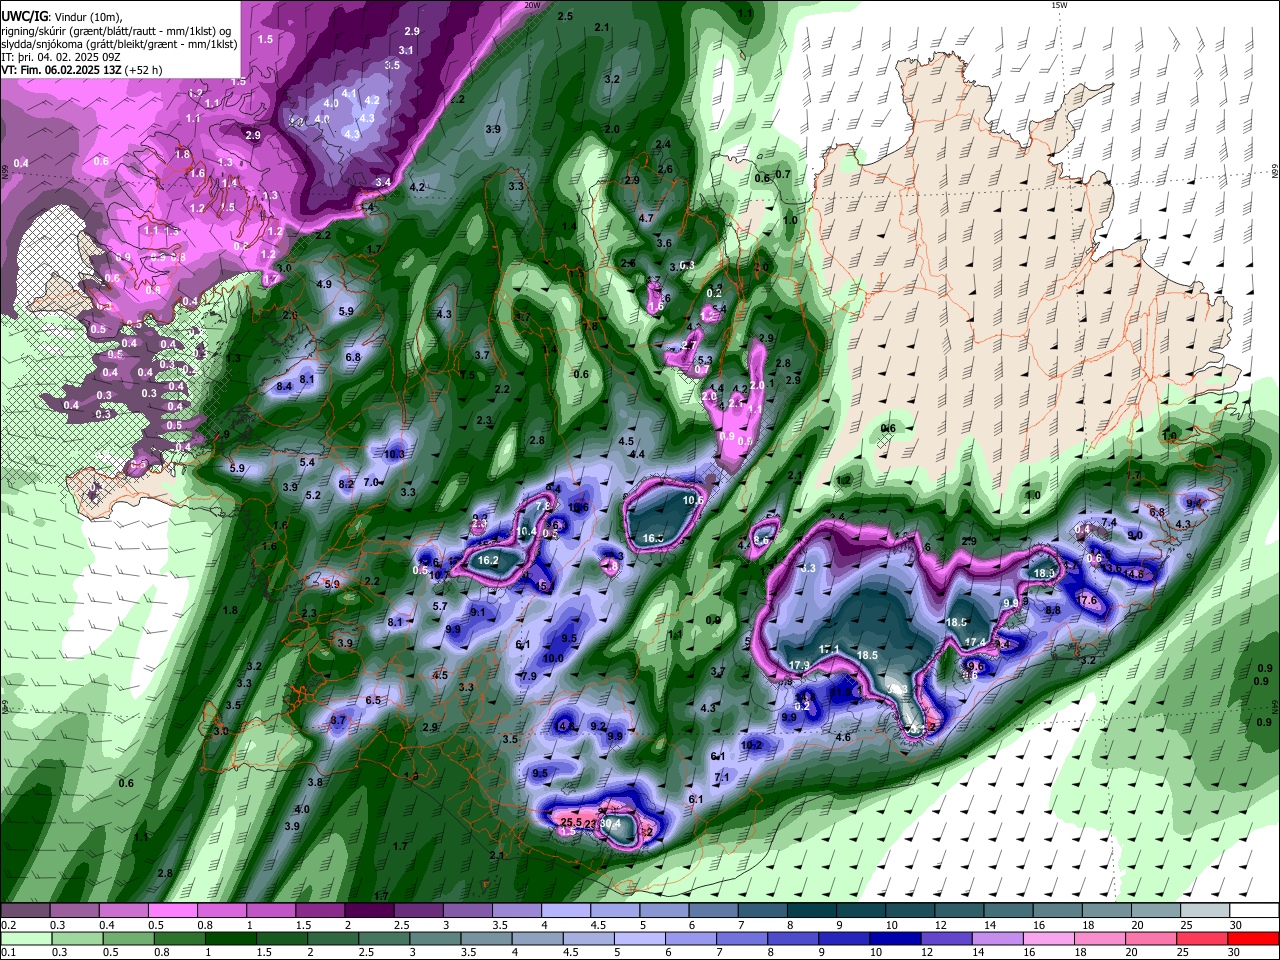Click the '20W' longitude label

tap(532, 5)
